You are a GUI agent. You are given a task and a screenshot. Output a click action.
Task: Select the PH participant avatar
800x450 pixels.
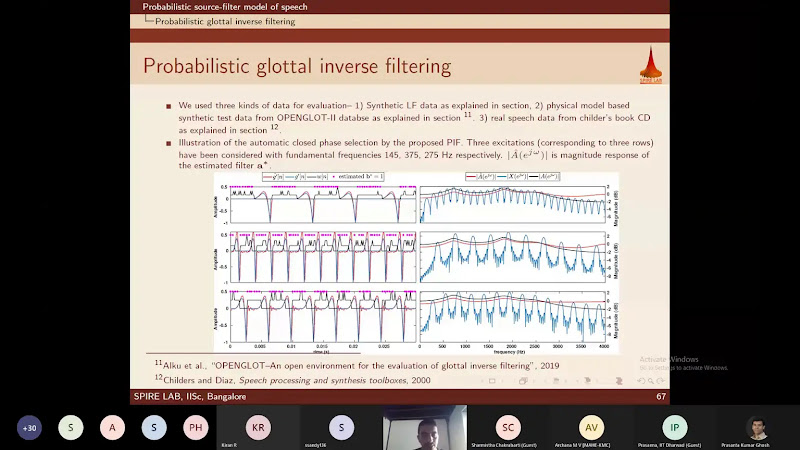click(195, 428)
